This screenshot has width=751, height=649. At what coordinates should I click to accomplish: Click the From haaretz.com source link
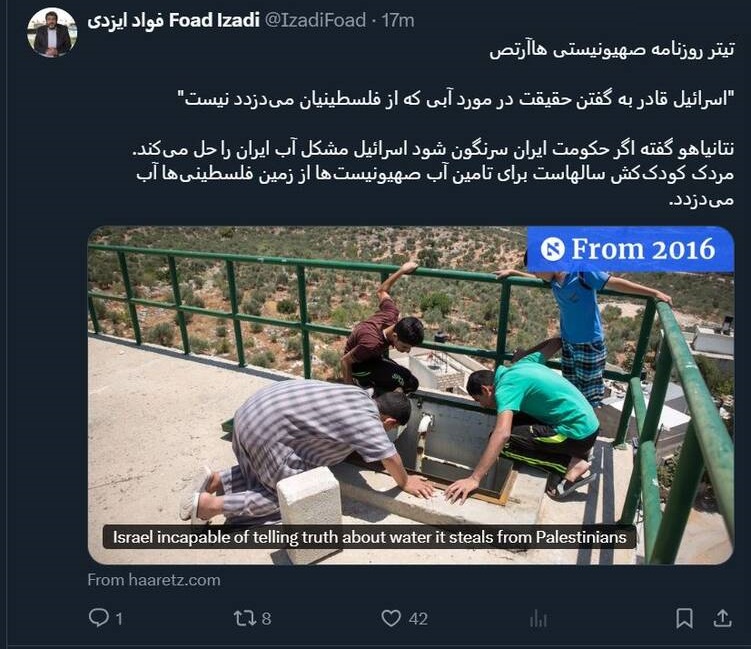coord(154,580)
